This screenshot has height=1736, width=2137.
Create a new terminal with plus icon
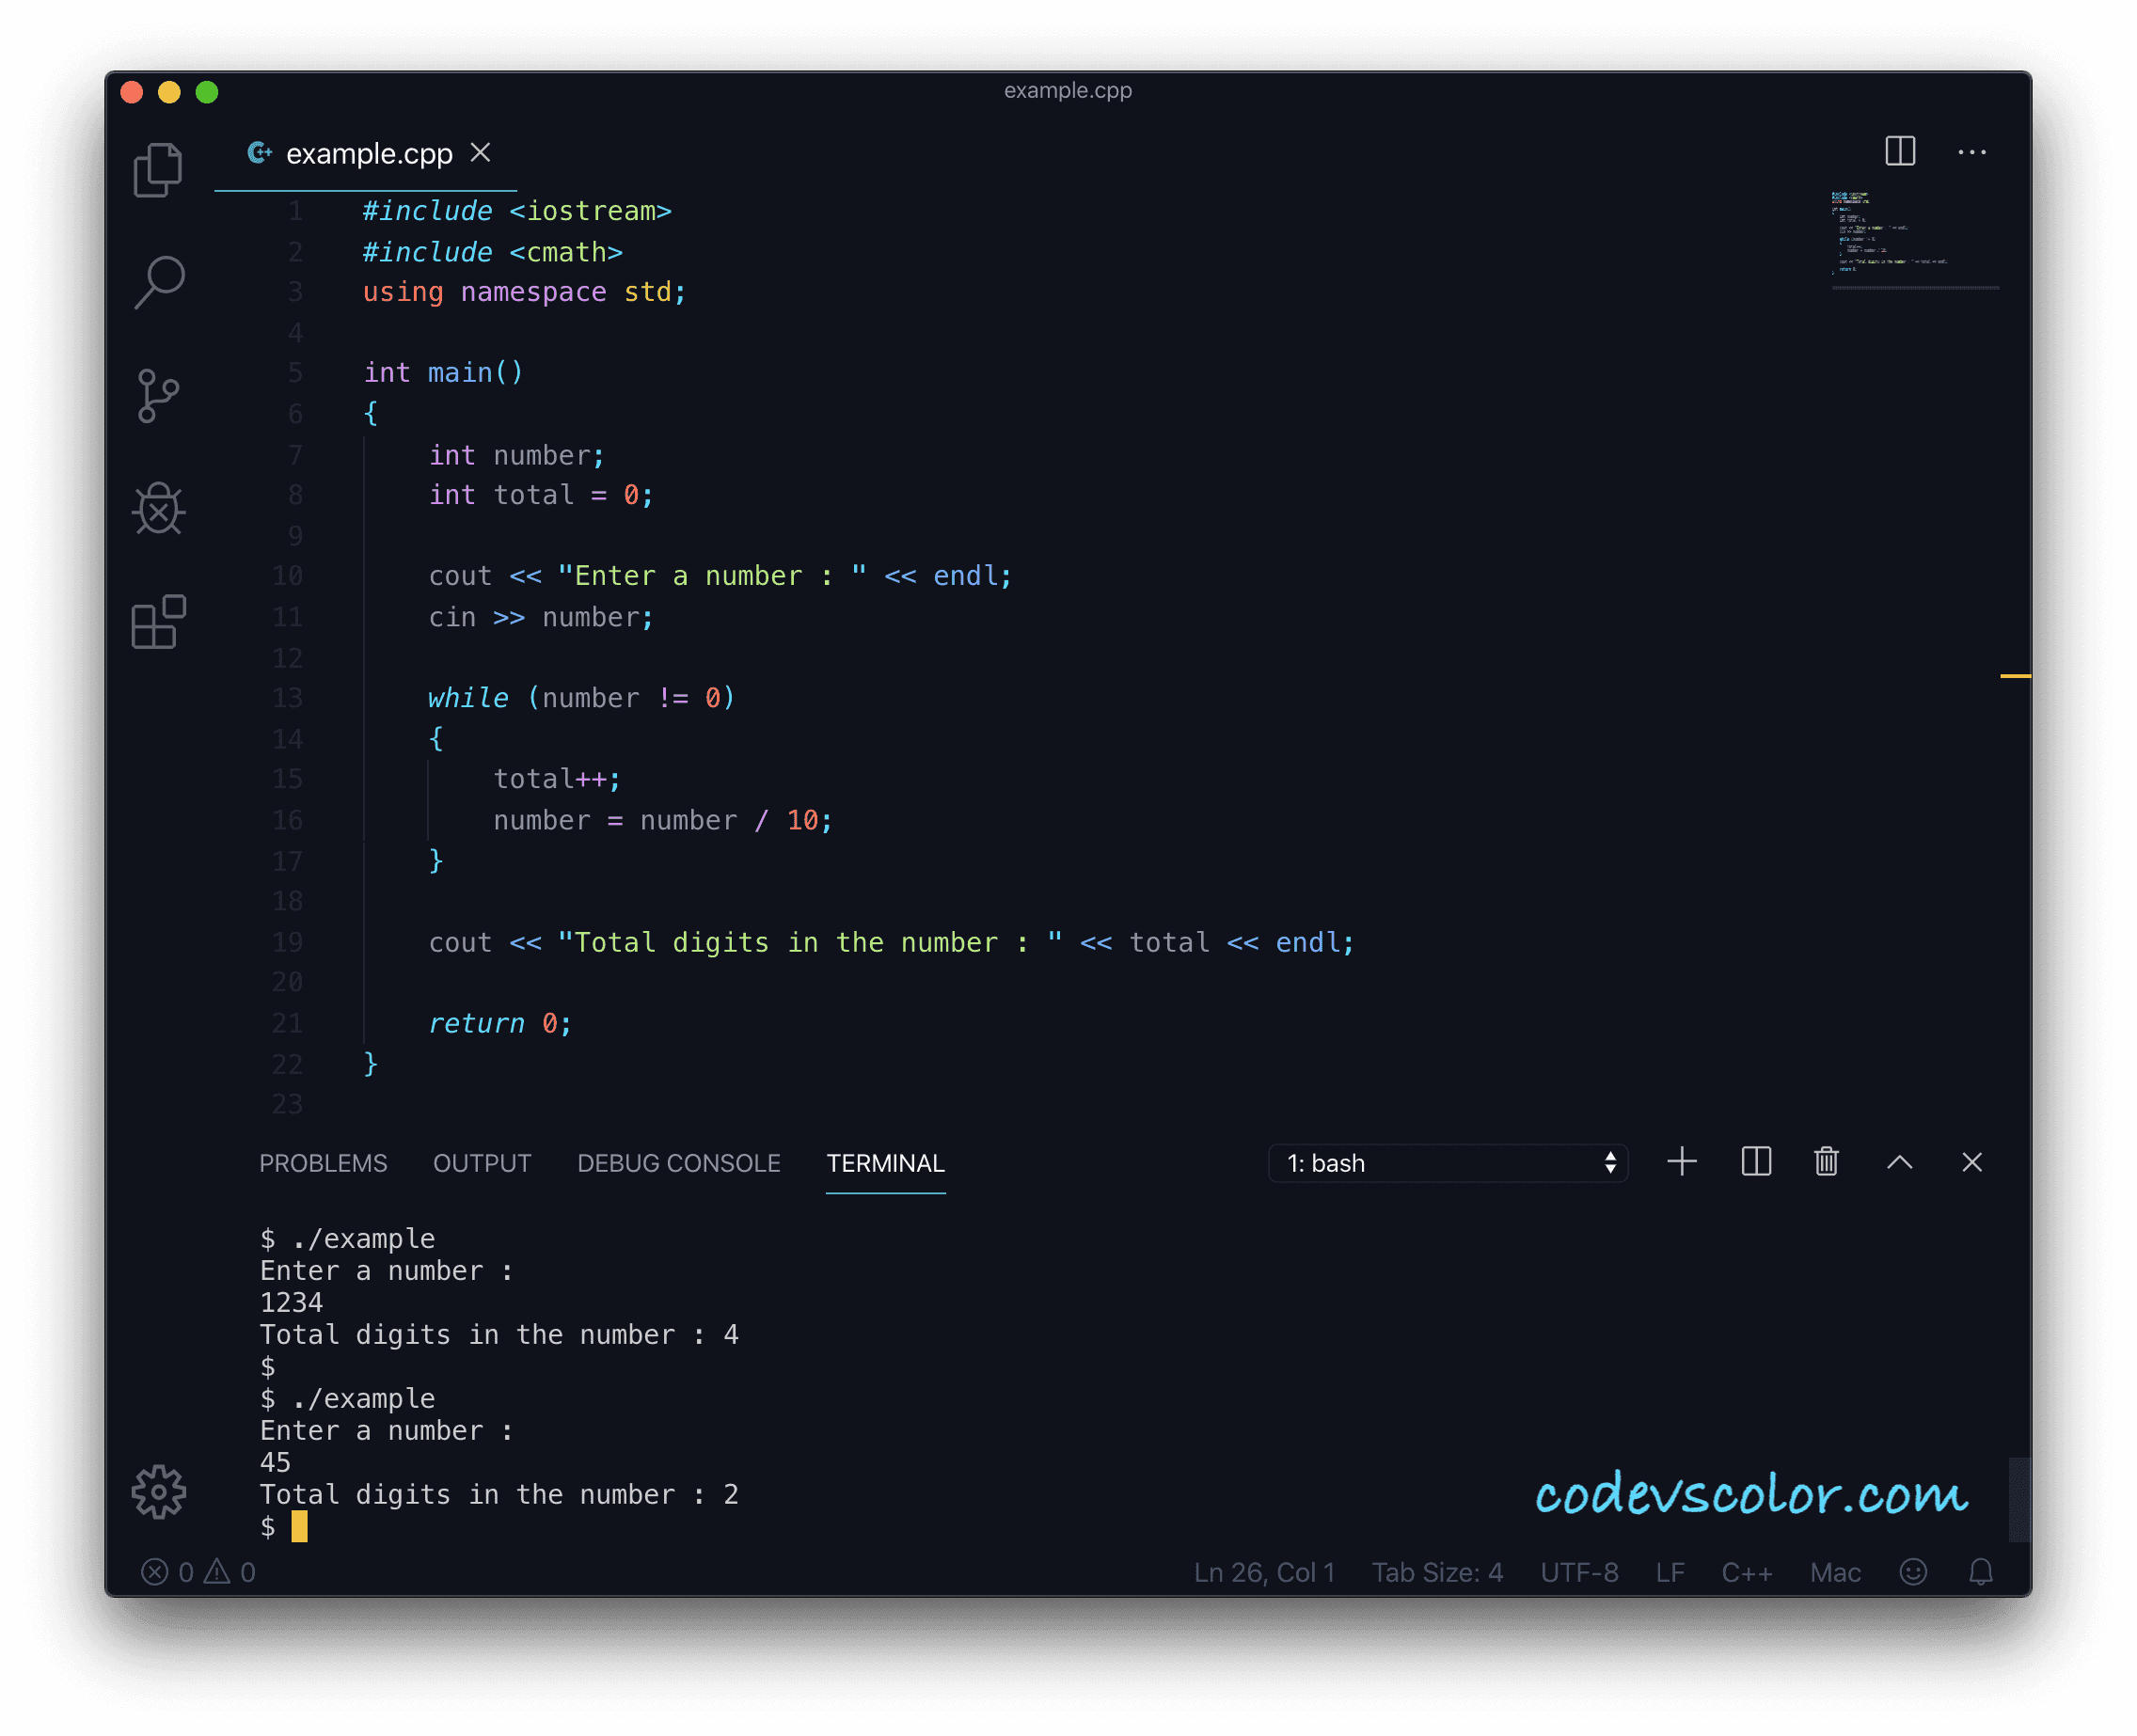coord(1682,1162)
